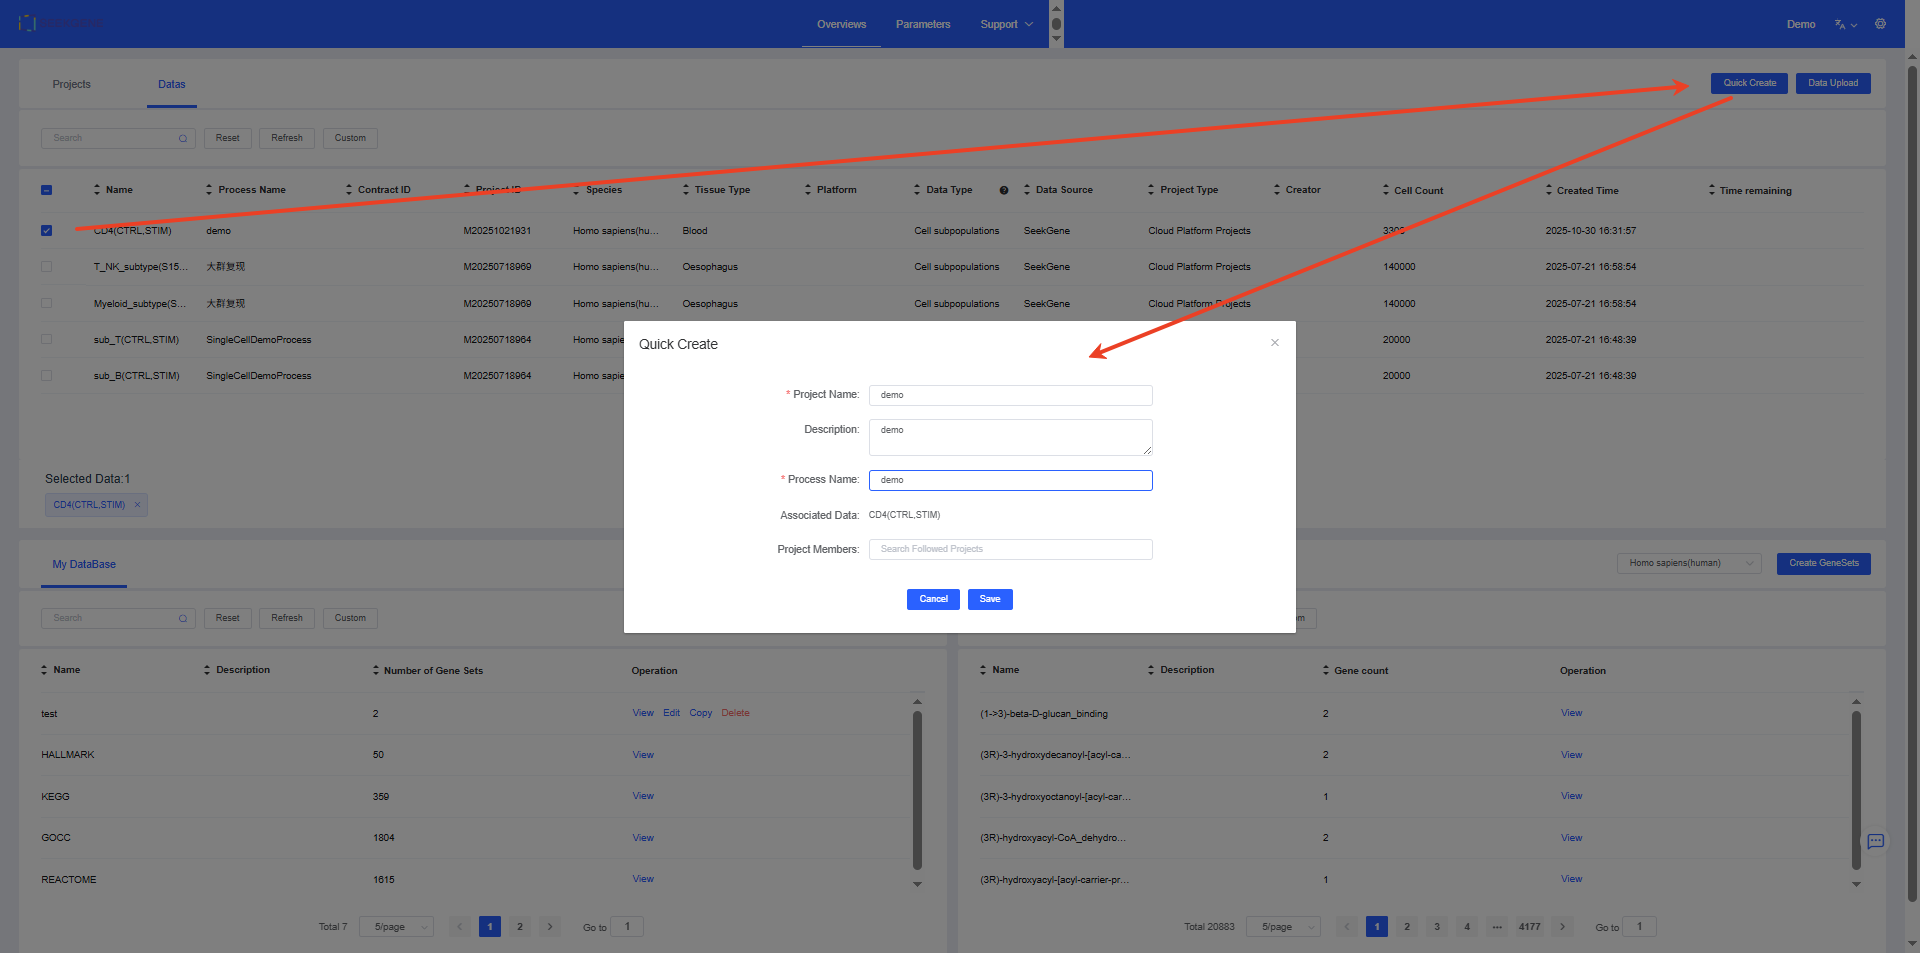
Task: Click Cancel in the Quick Create dialog
Action: (932, 599)
